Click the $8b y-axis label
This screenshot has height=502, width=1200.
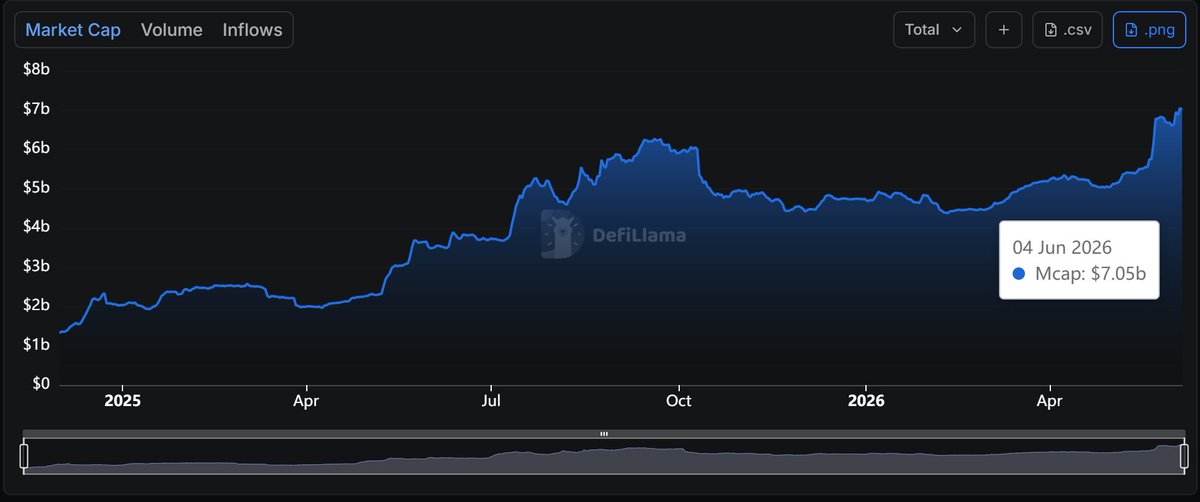pyautogui.click(x=37, y=69)
